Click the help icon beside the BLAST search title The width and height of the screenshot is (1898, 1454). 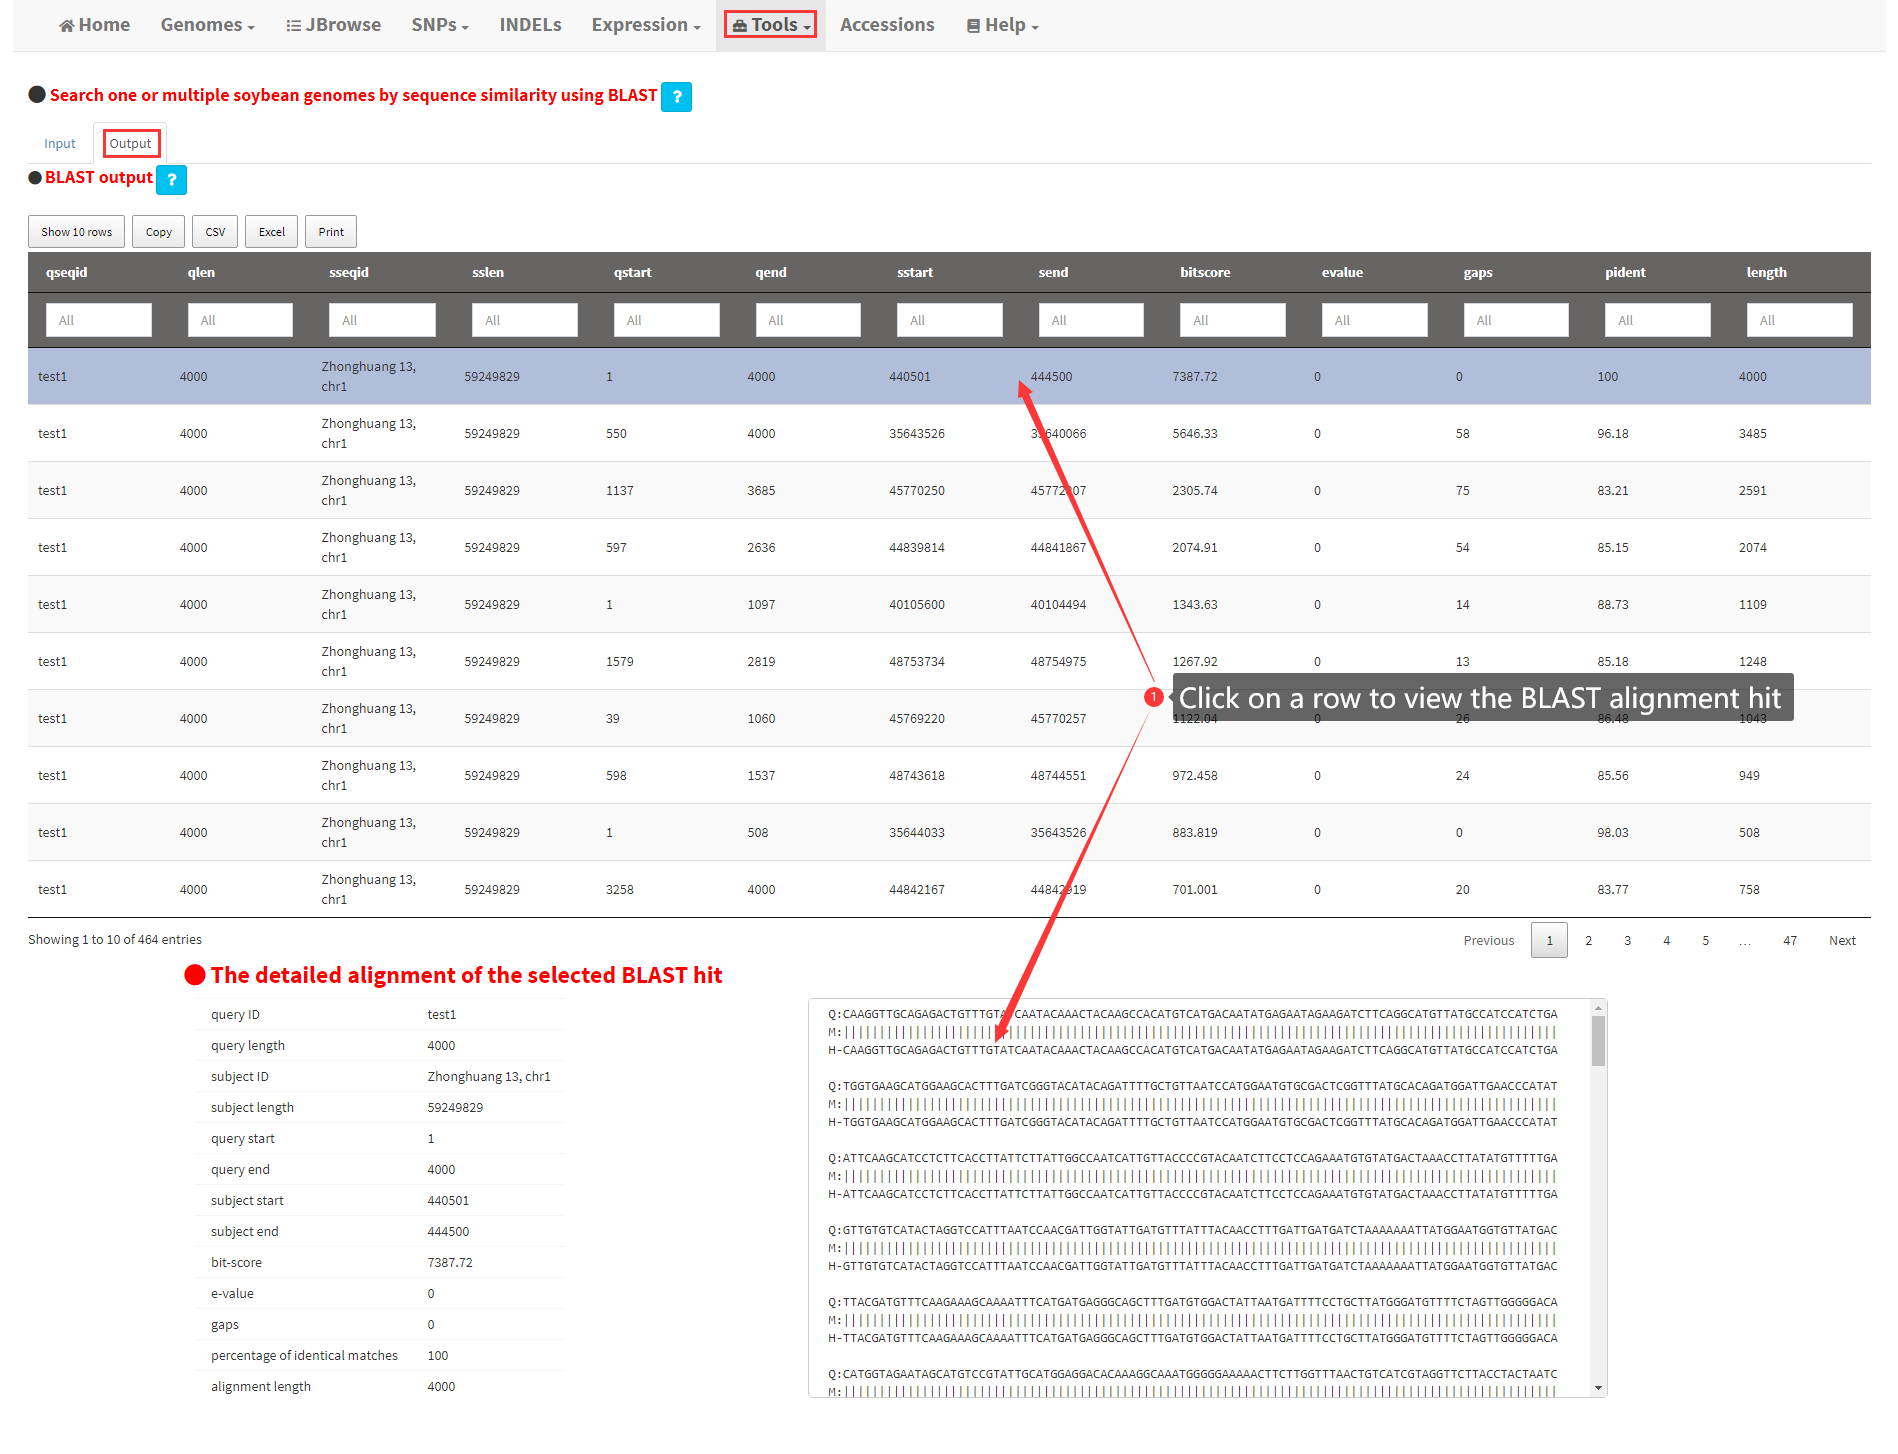pos(676,97)
